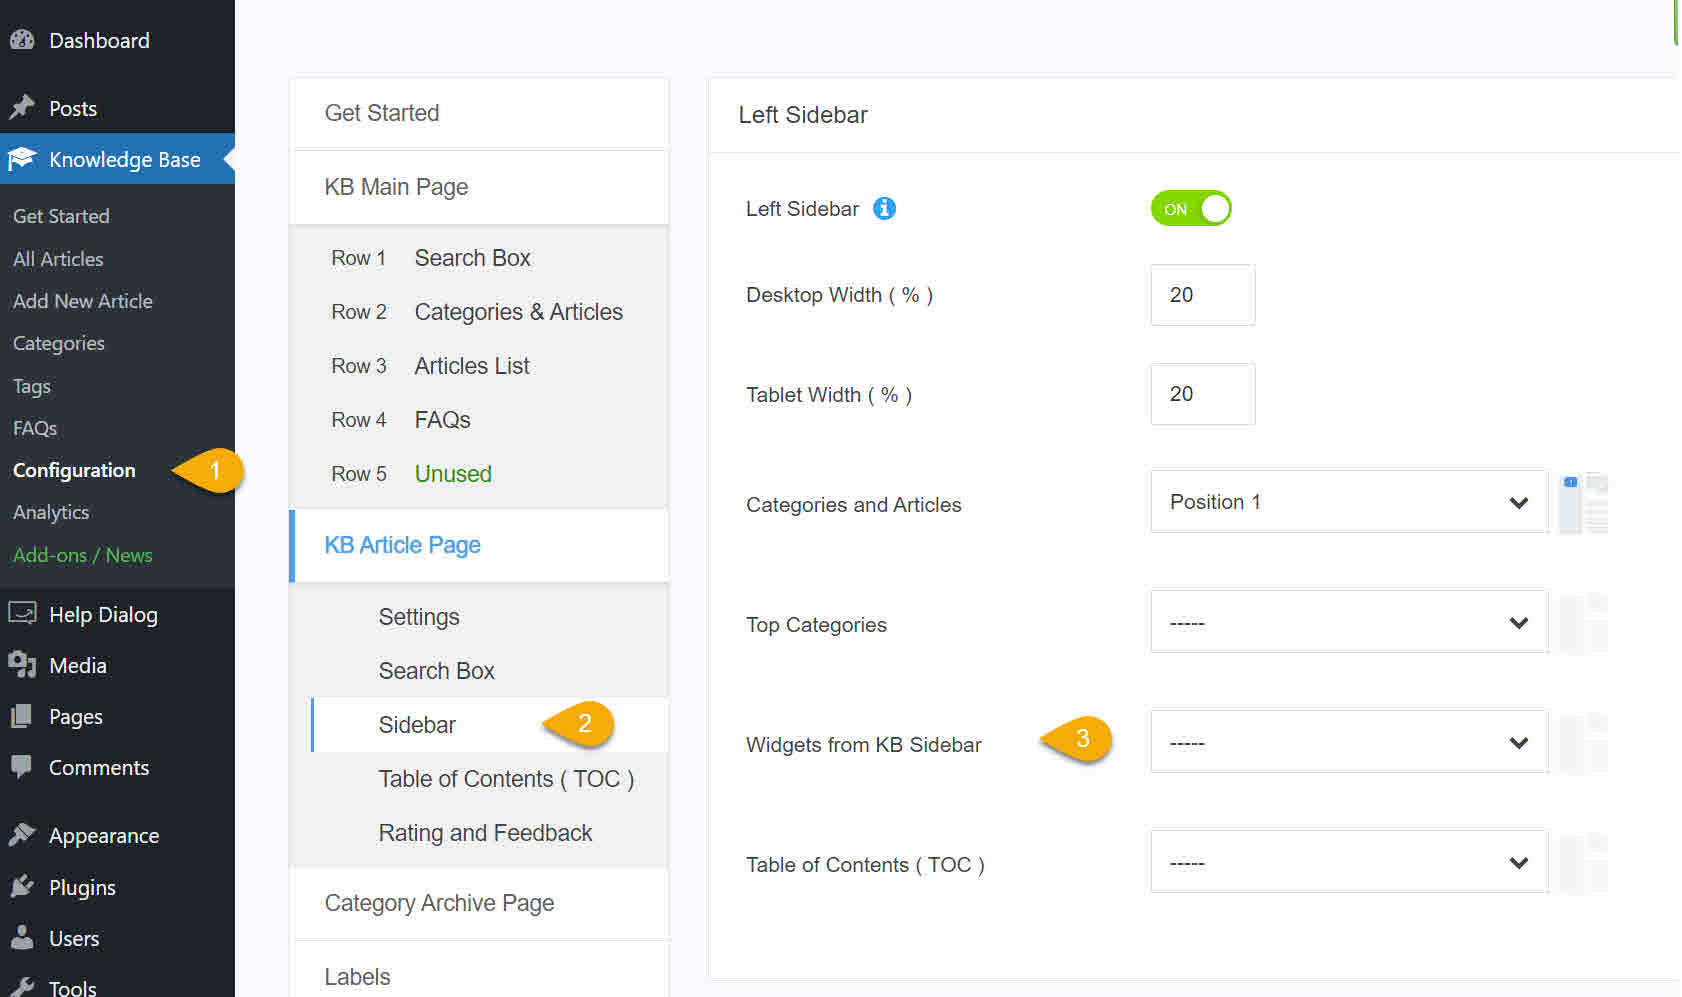Viewport: 1682px width, 997px height.
Task: Click the Comments speech bubble icon
Action: 22,766
